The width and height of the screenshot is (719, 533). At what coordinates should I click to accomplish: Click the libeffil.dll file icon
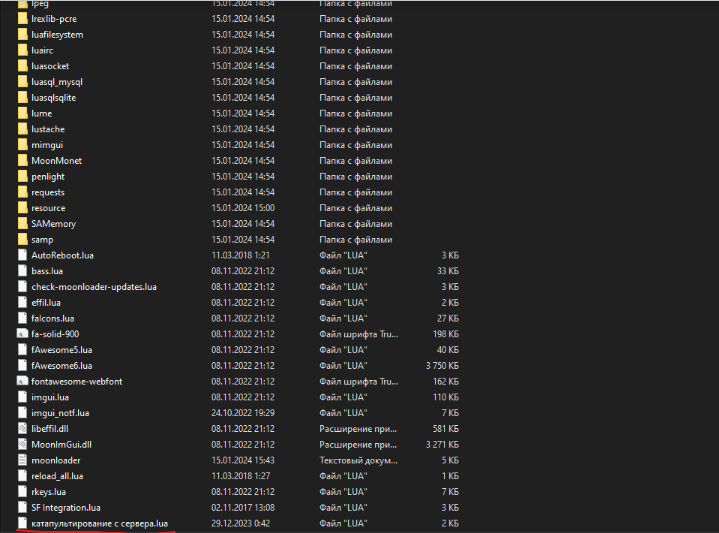coord(22,428)
